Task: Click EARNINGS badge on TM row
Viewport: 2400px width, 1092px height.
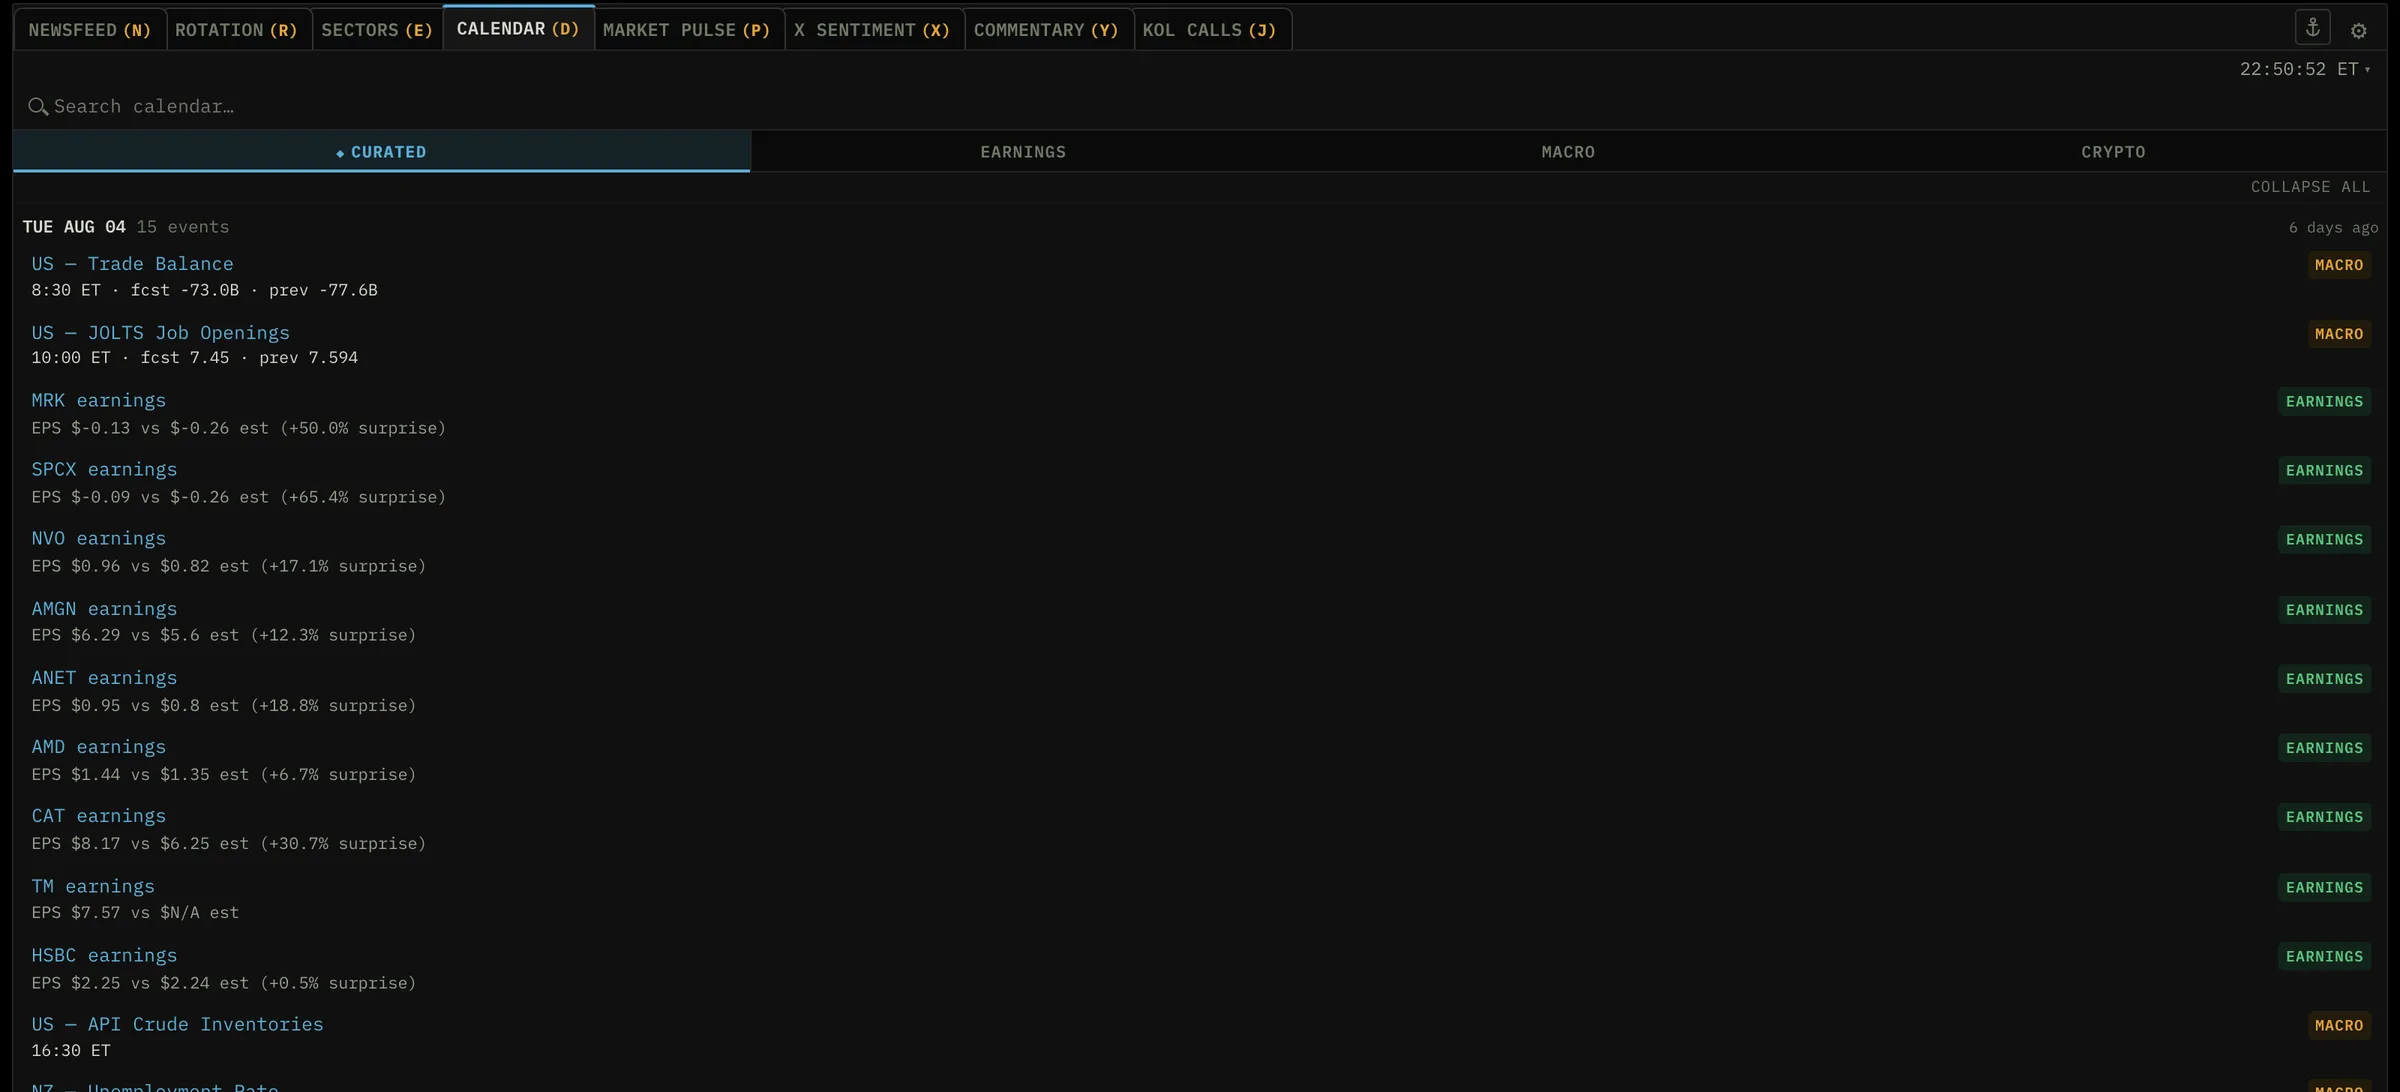Action: click(x=2324, y=888)
